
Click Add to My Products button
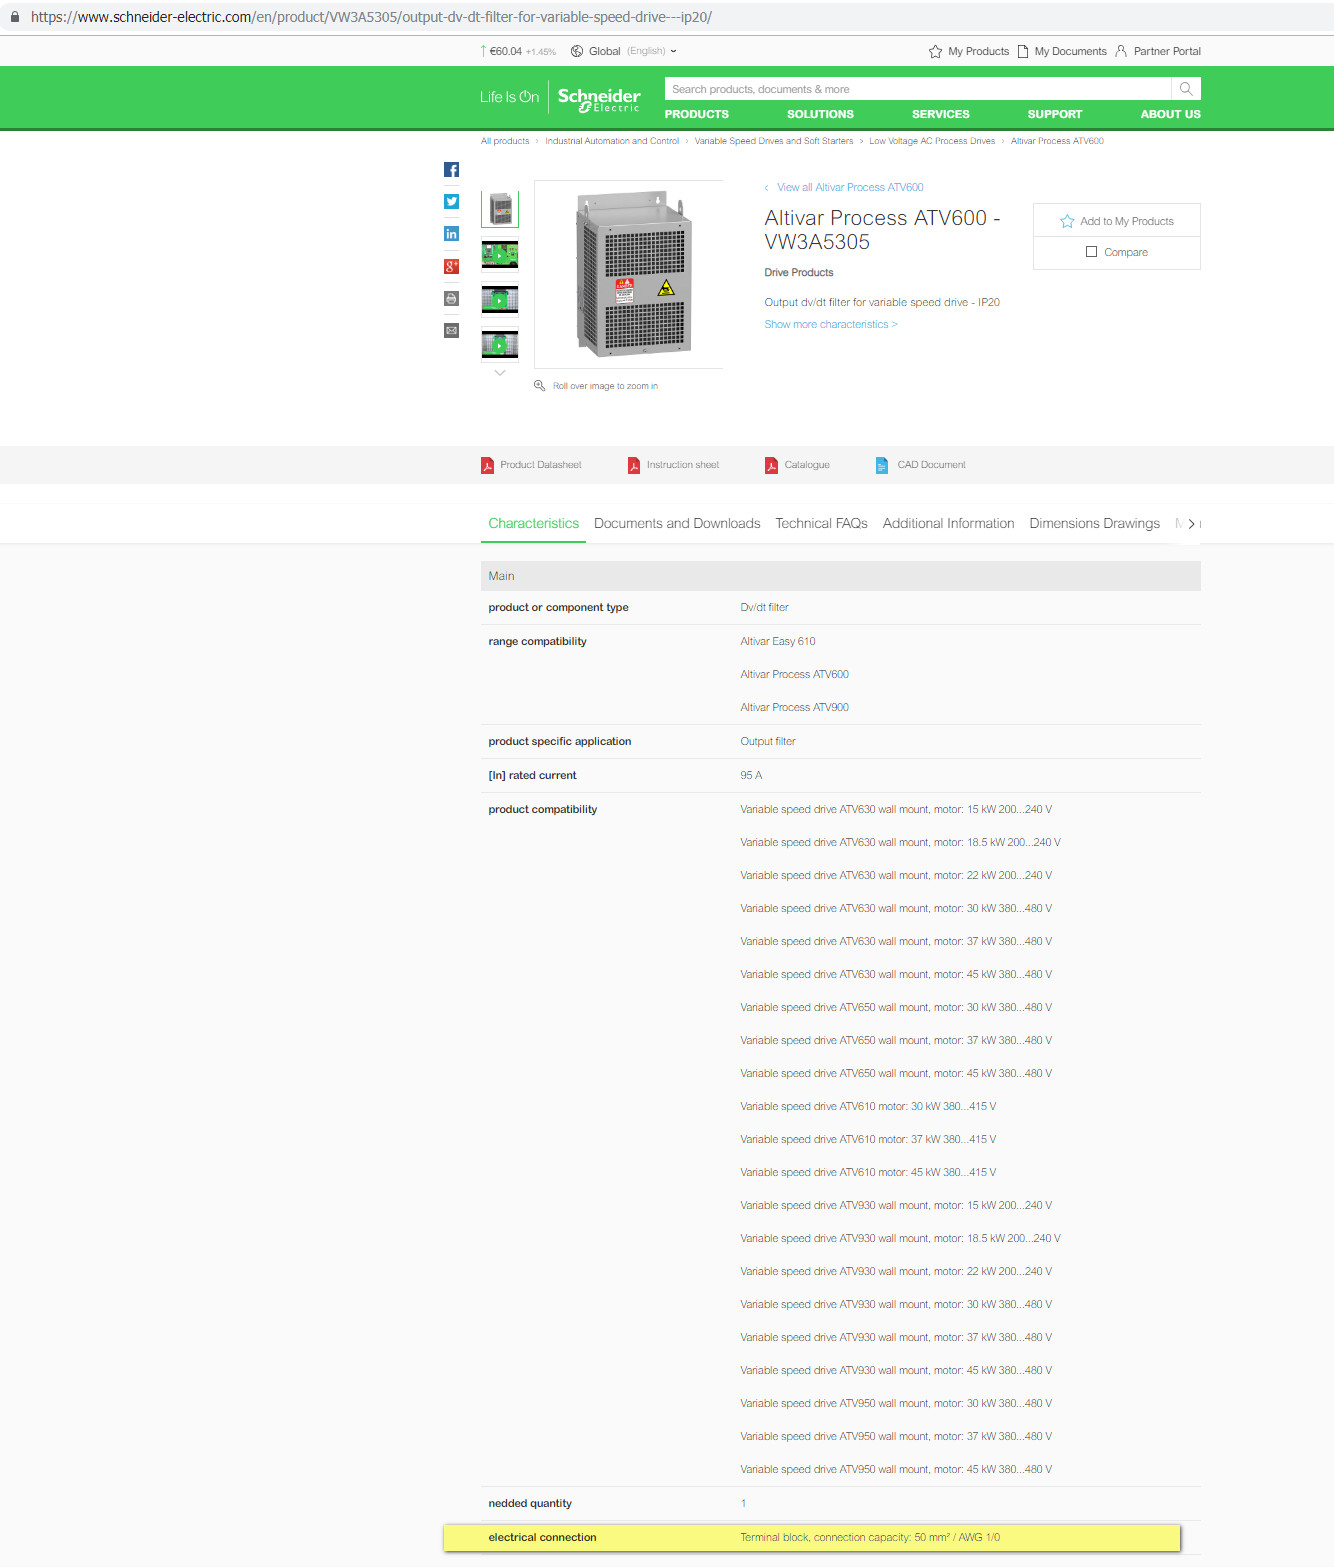click(1117, 221)
